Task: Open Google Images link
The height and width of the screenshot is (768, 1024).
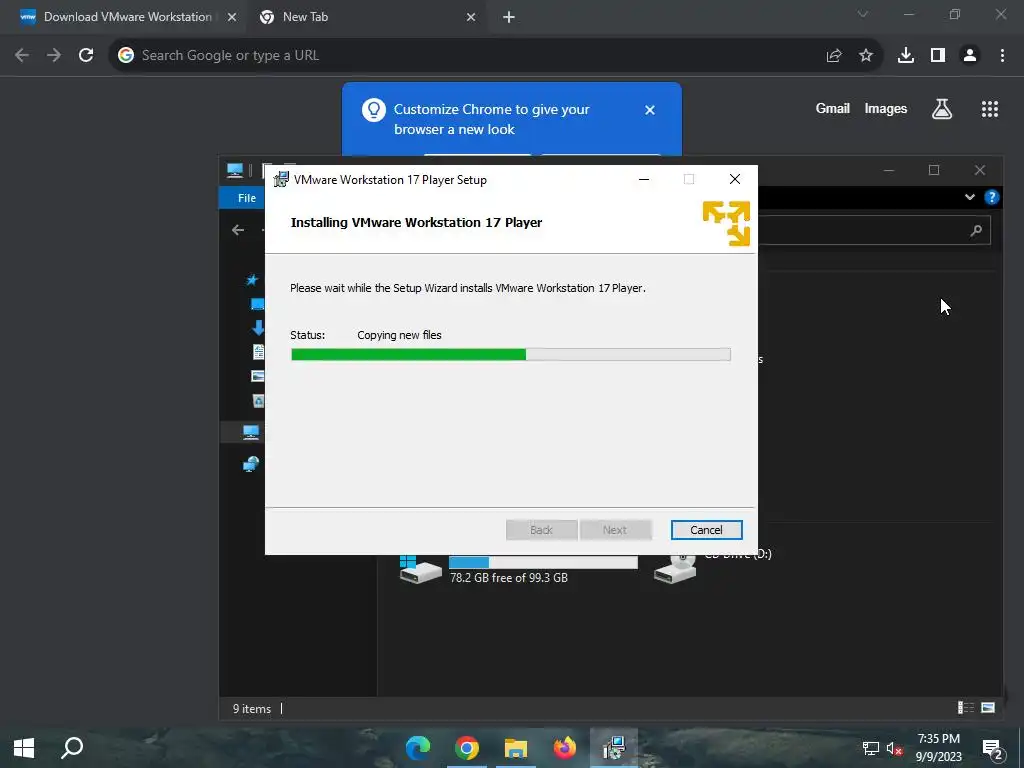Action: tap(885, 108)
